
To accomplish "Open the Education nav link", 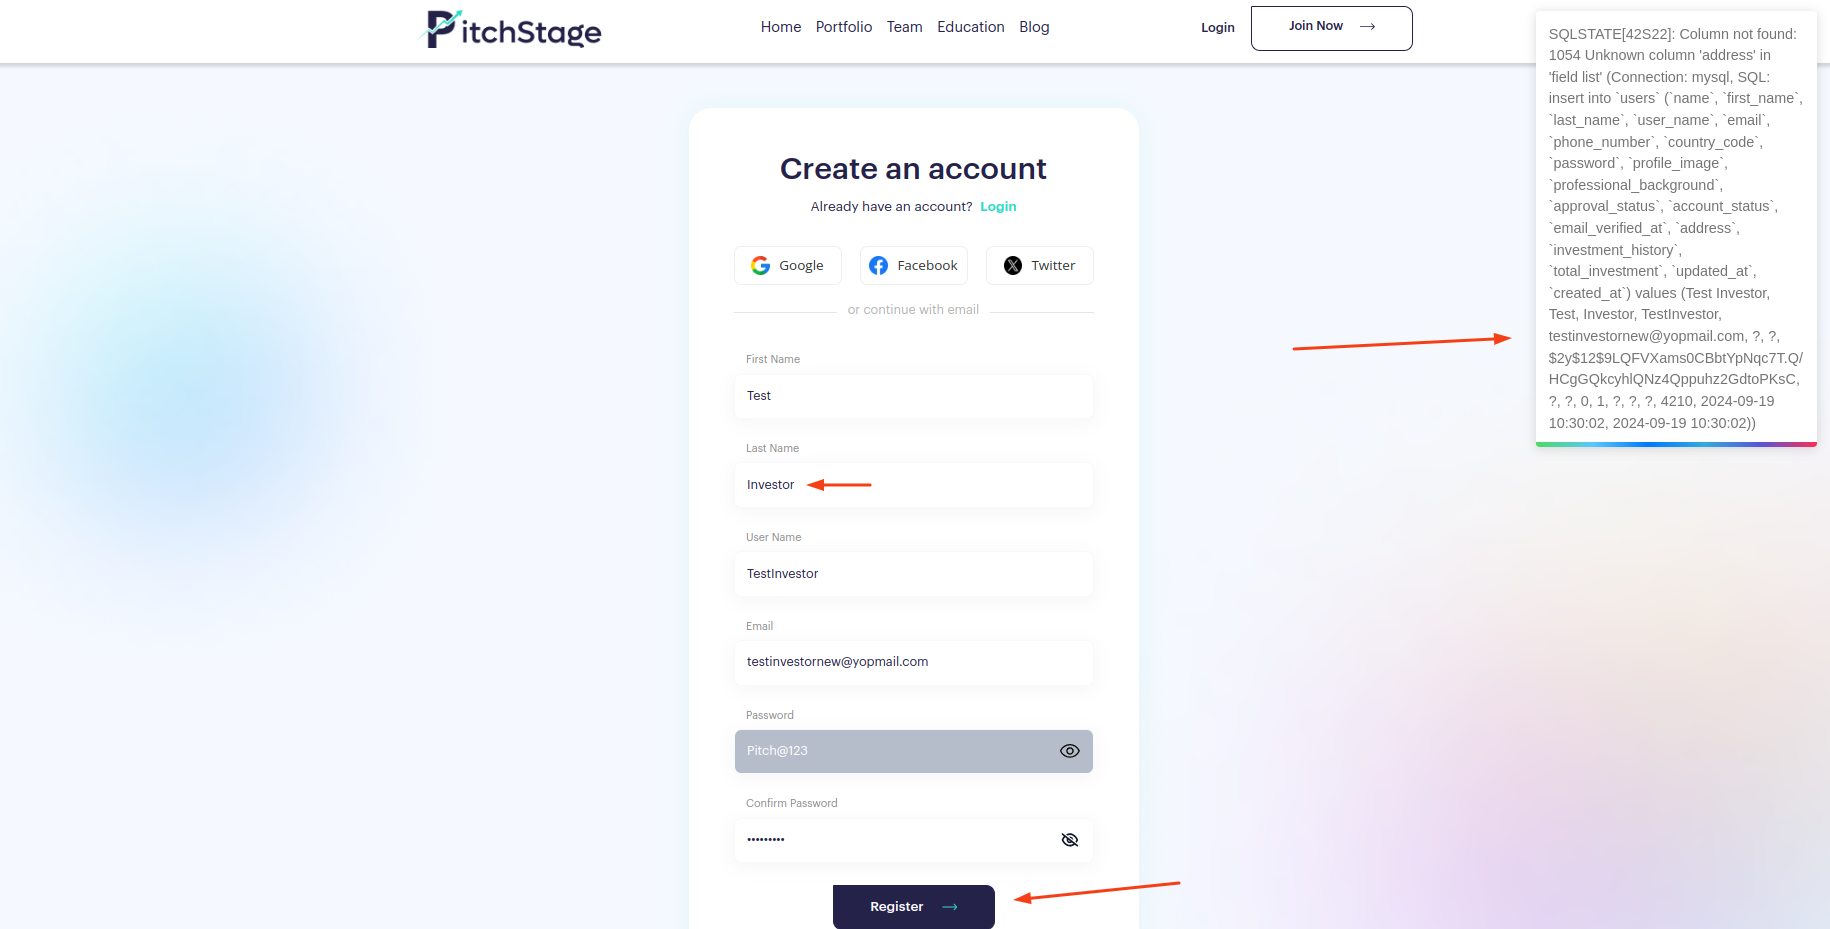I will tap(971, 27).
